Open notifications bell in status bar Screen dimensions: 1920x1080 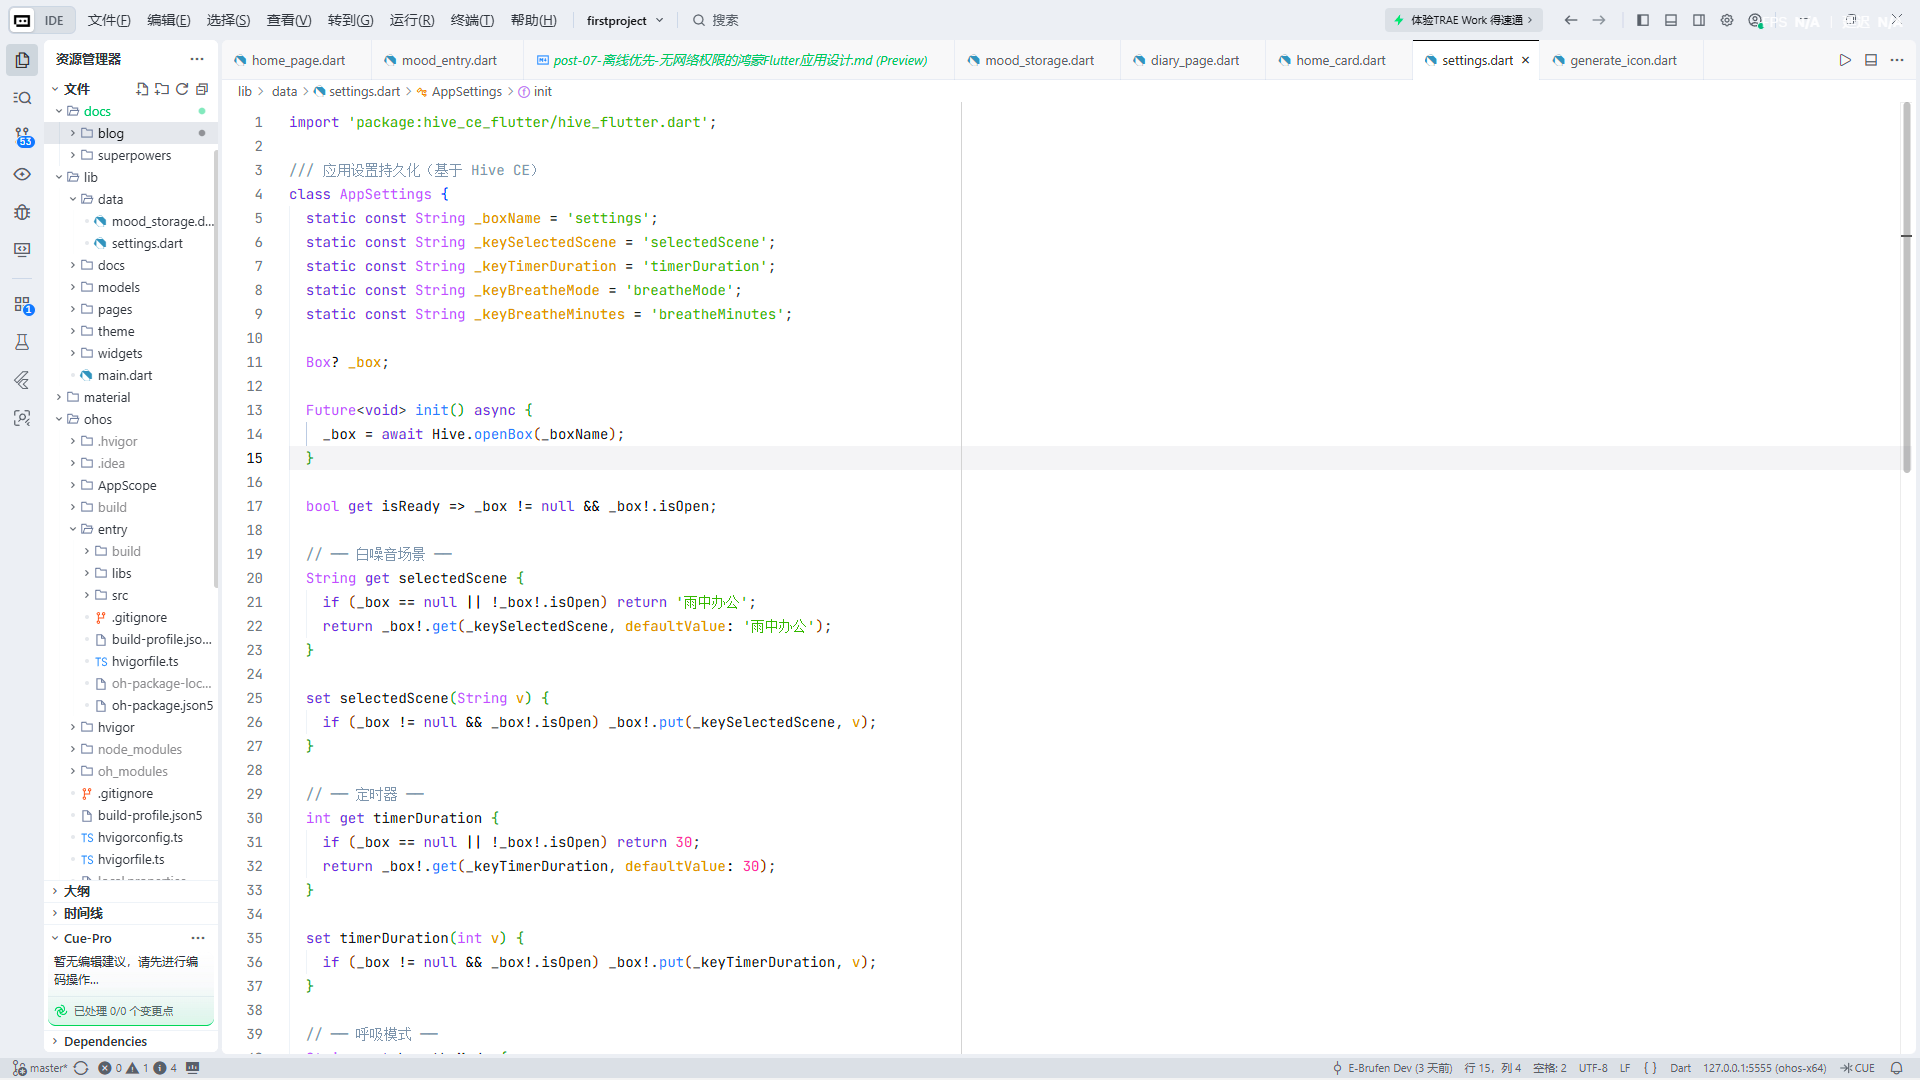(x=1896, y=1068)
